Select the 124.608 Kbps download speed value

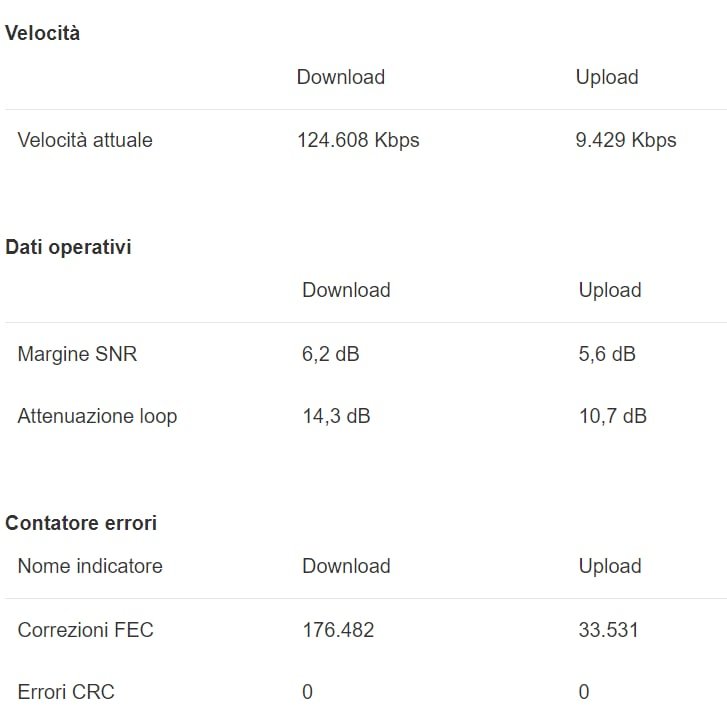pos(358,140)
